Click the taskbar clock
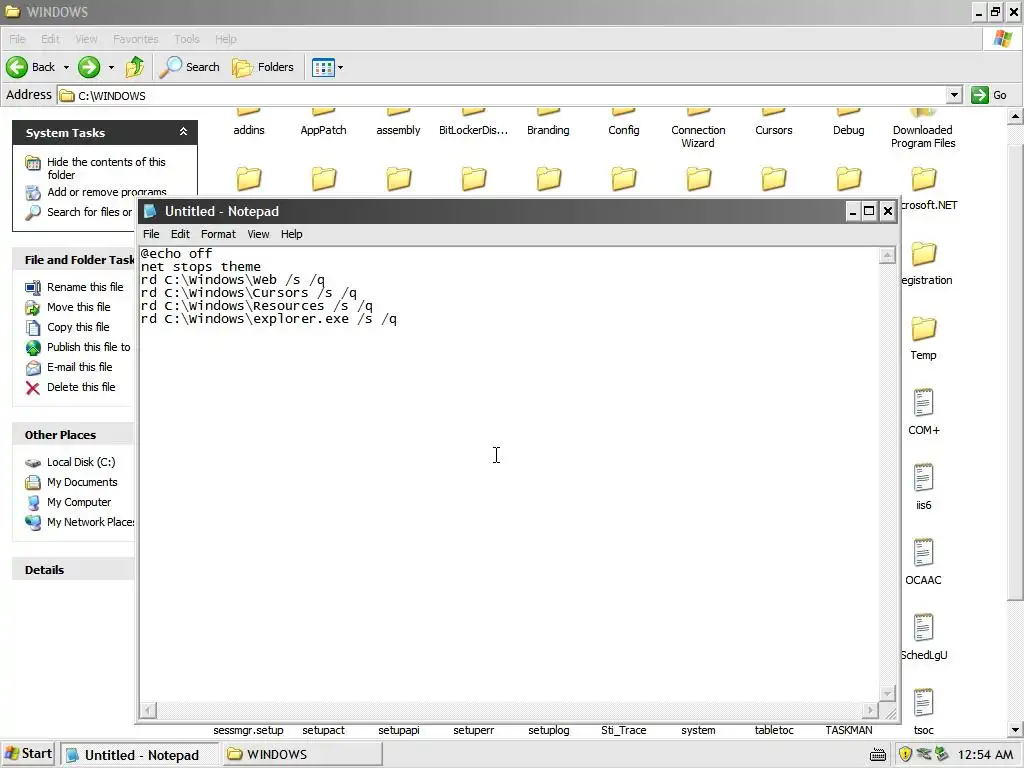The image size is (1024, 768). (x=985, y=755)
